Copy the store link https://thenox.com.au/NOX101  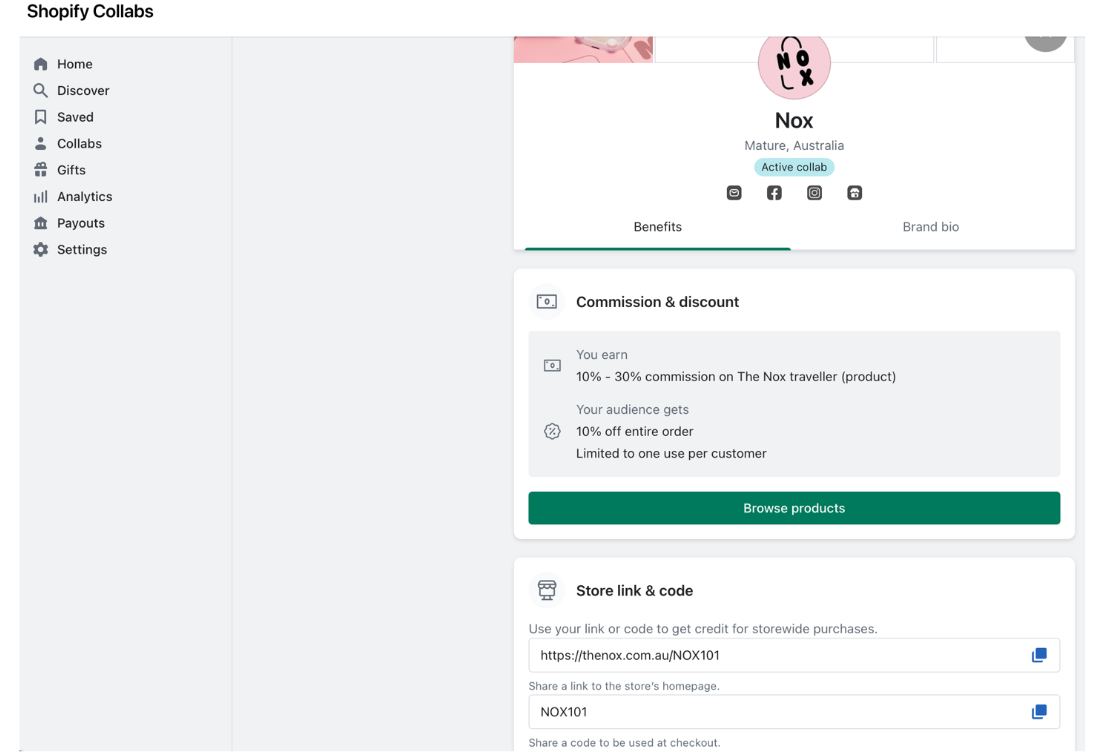tap(1039, 655)
